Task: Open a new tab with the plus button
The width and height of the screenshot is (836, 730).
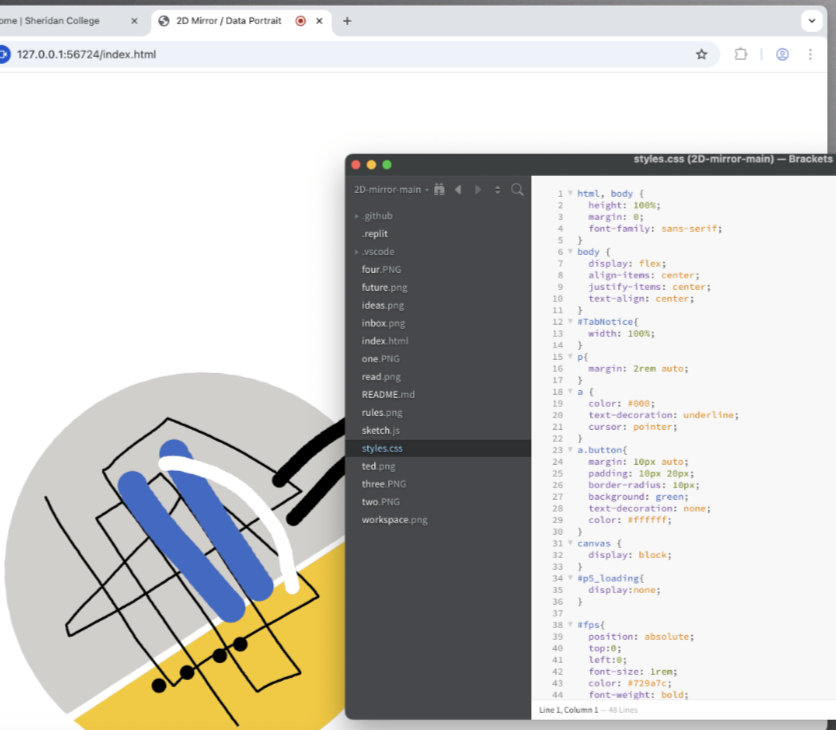Action: [x=346, y=20]
